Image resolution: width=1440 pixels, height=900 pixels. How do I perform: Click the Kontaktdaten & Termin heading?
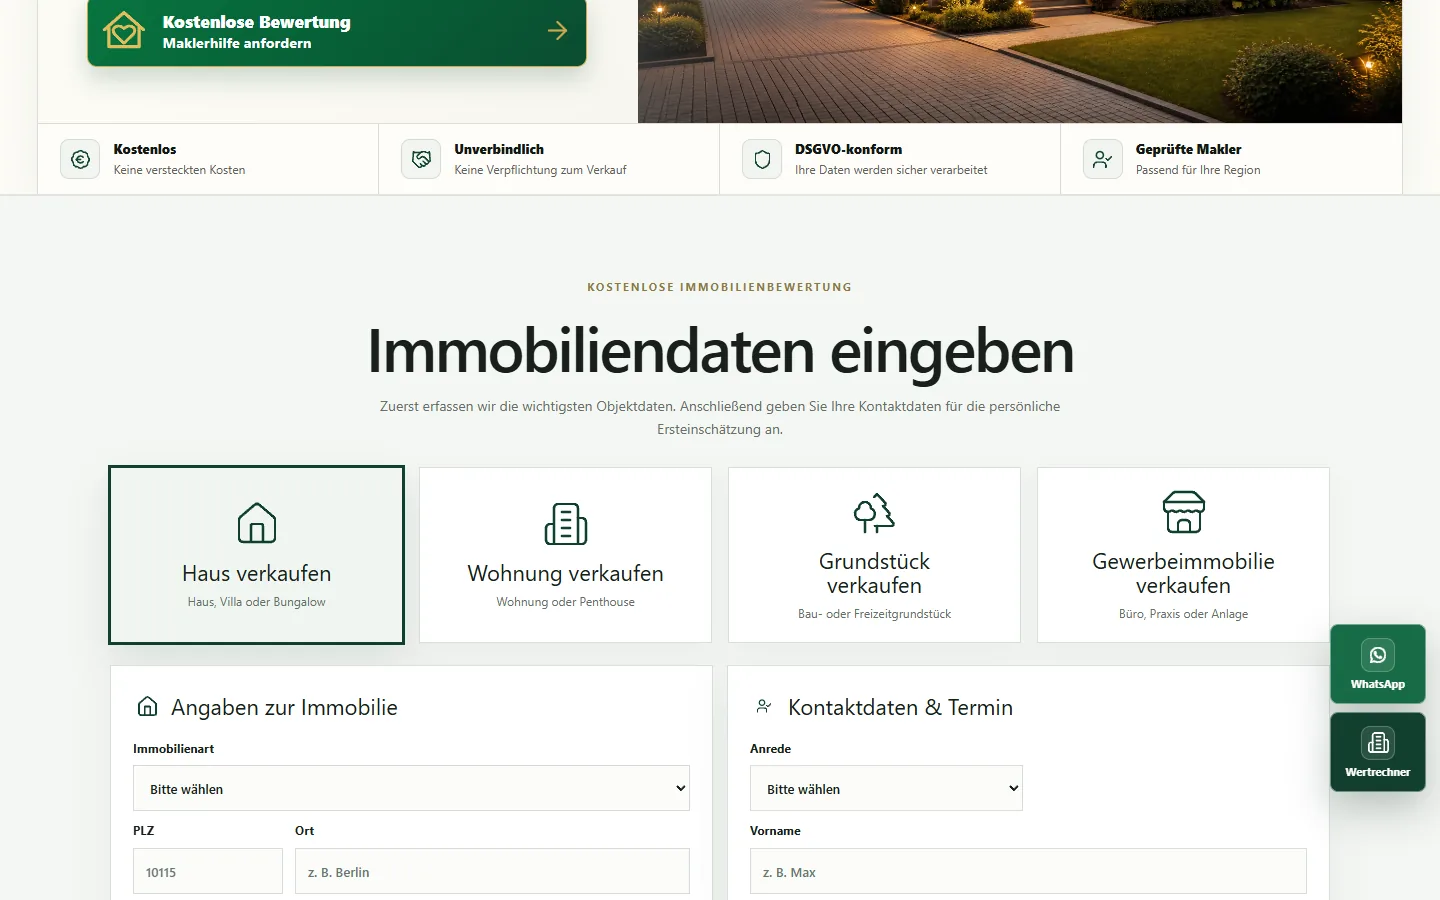click(x=900, y=707)
